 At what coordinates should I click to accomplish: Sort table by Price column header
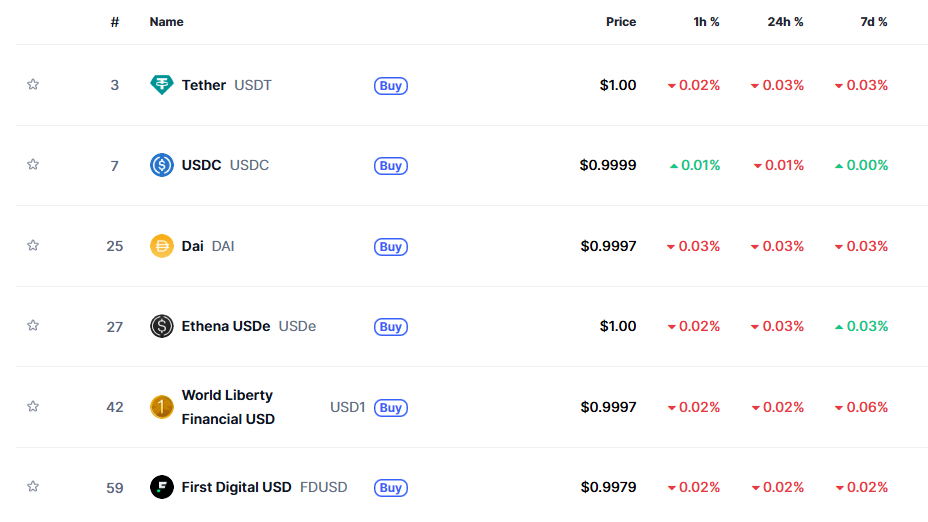621,22
